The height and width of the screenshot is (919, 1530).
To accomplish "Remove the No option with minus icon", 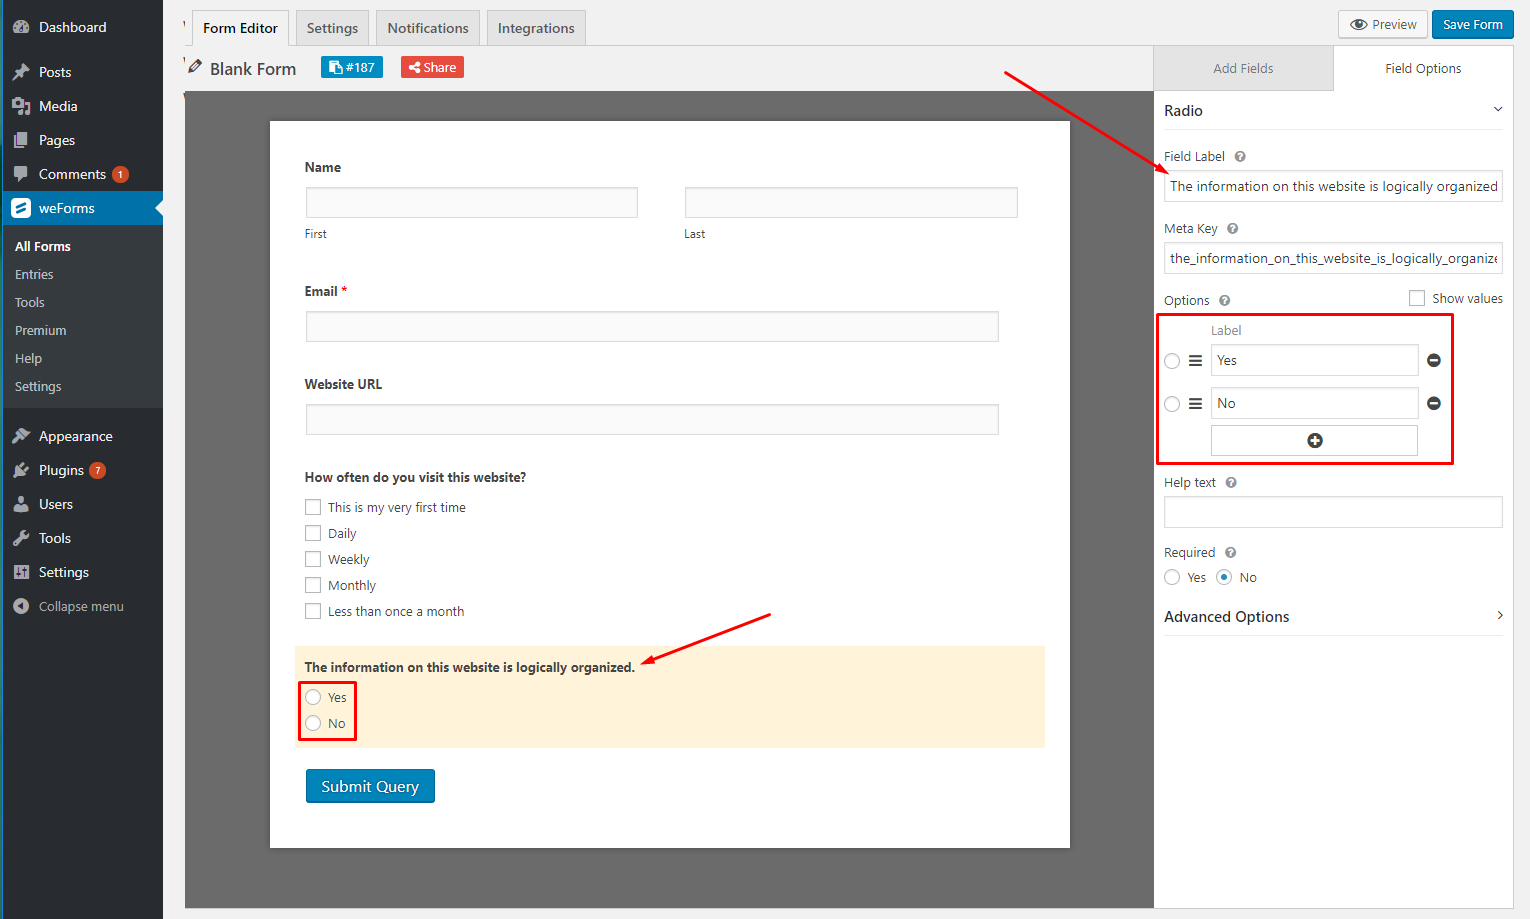I will (x=1434, y=403).
